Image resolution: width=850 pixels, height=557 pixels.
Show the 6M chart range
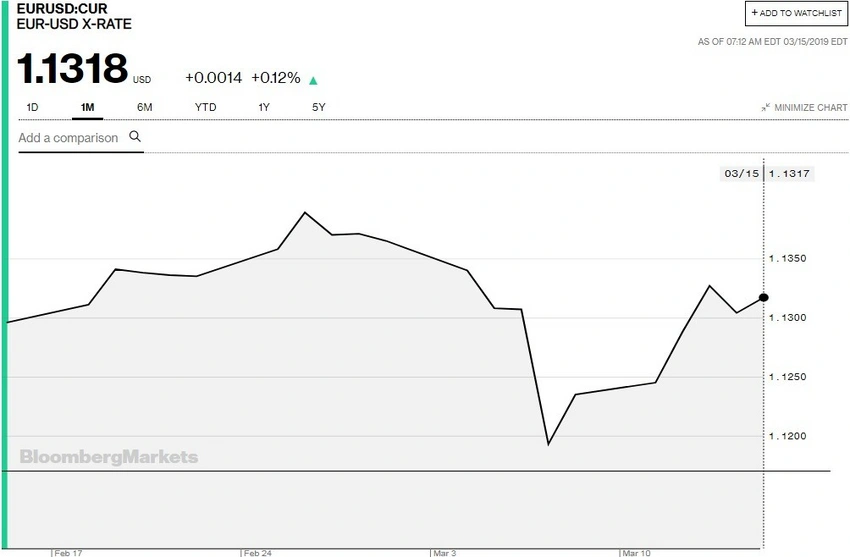(145, 107)
